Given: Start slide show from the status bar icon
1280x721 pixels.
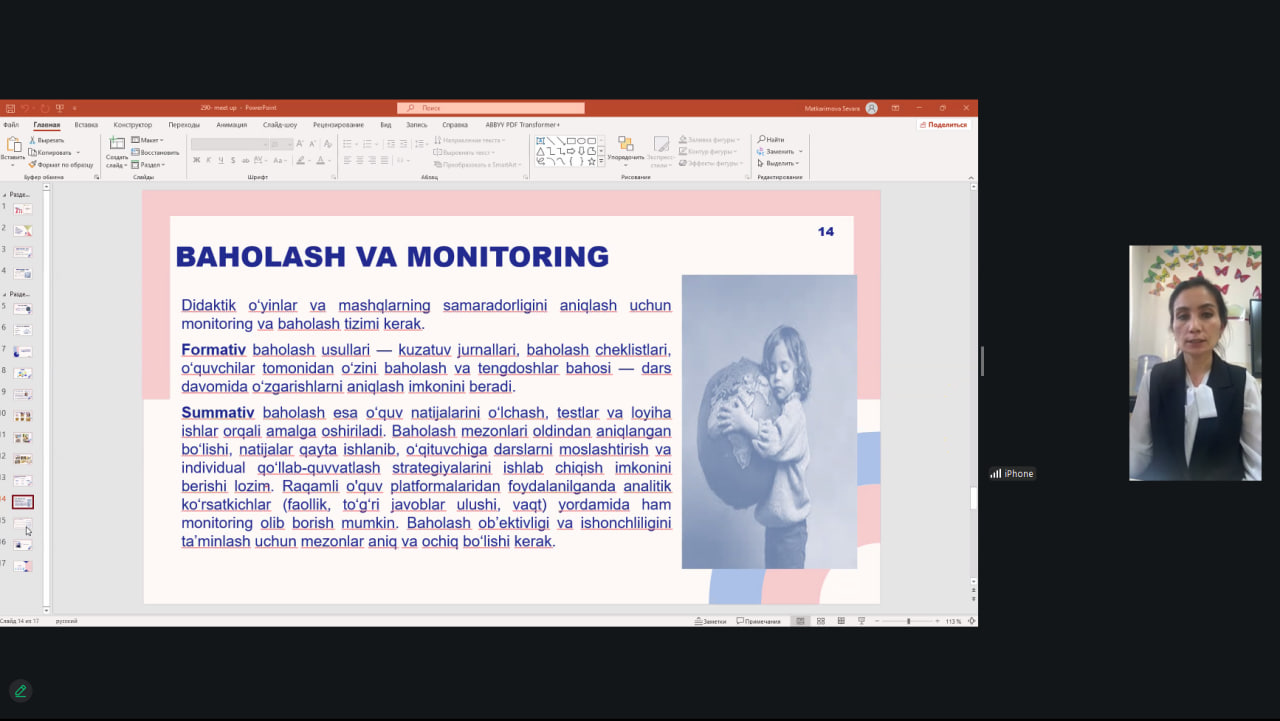Looking at the screenshot, I should coord(861,621).
